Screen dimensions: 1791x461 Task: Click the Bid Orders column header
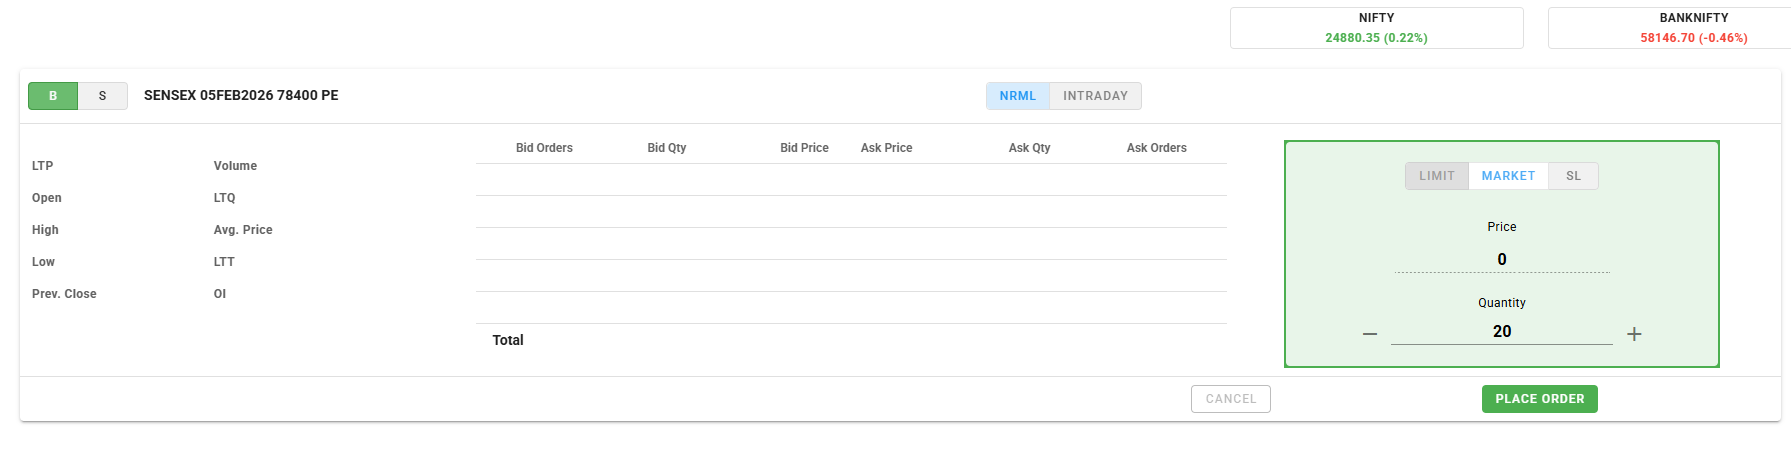(544, 148)
